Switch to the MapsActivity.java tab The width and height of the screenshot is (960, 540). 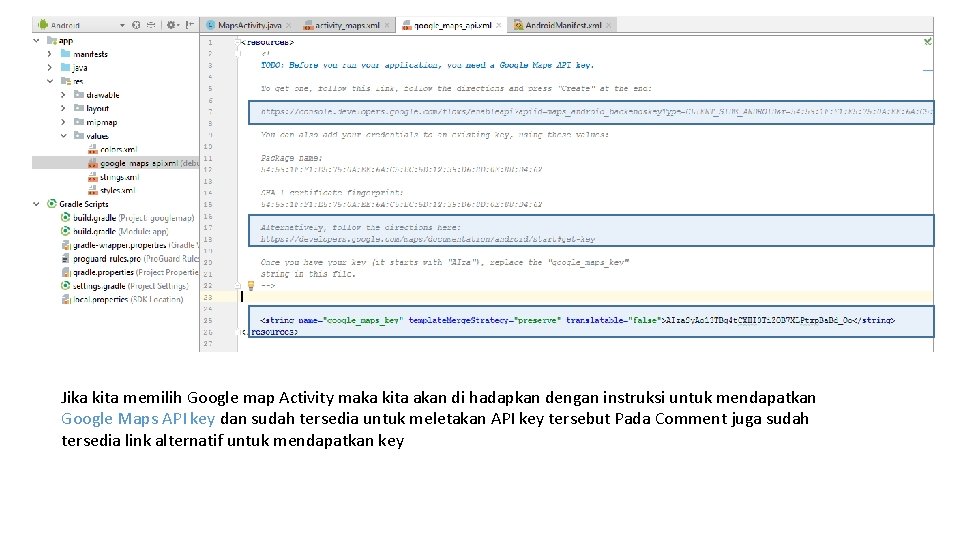[x=249, y=25]
